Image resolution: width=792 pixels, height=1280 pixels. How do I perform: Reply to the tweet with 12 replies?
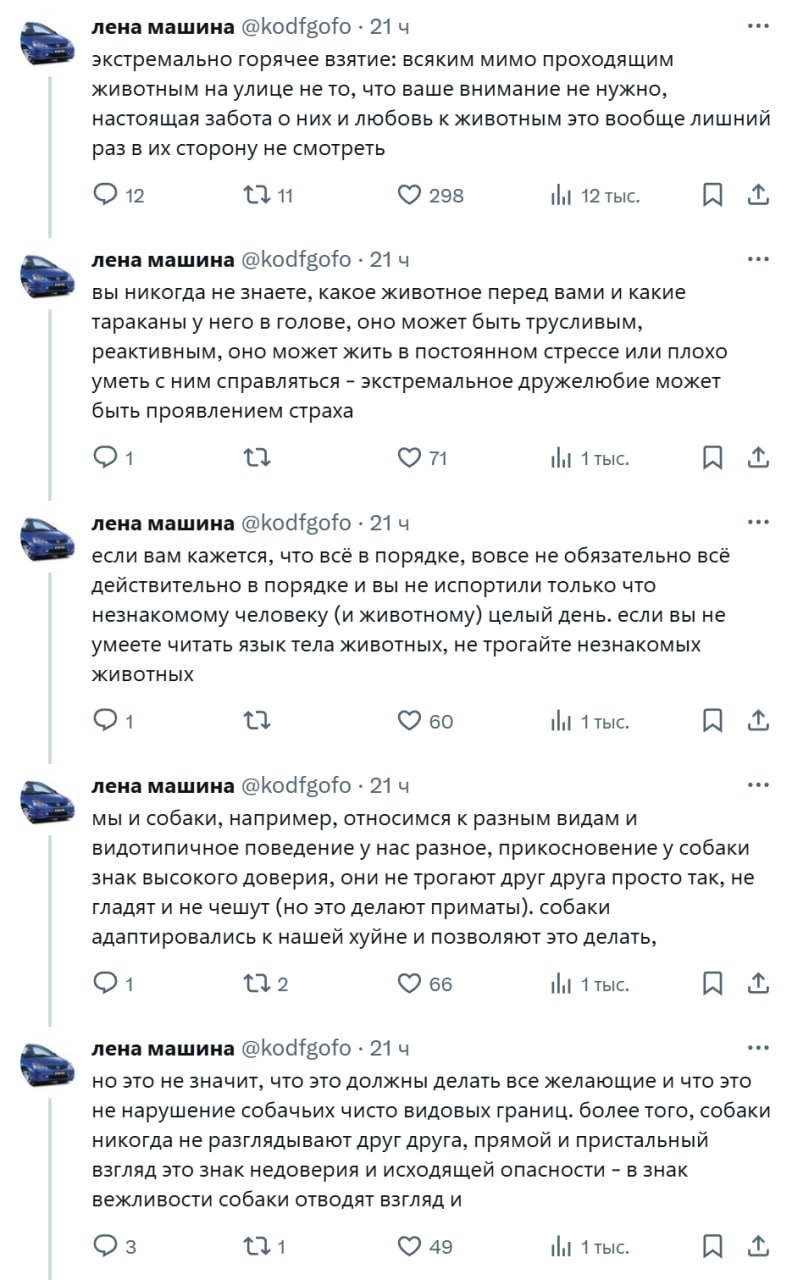[x=106, y=195]
